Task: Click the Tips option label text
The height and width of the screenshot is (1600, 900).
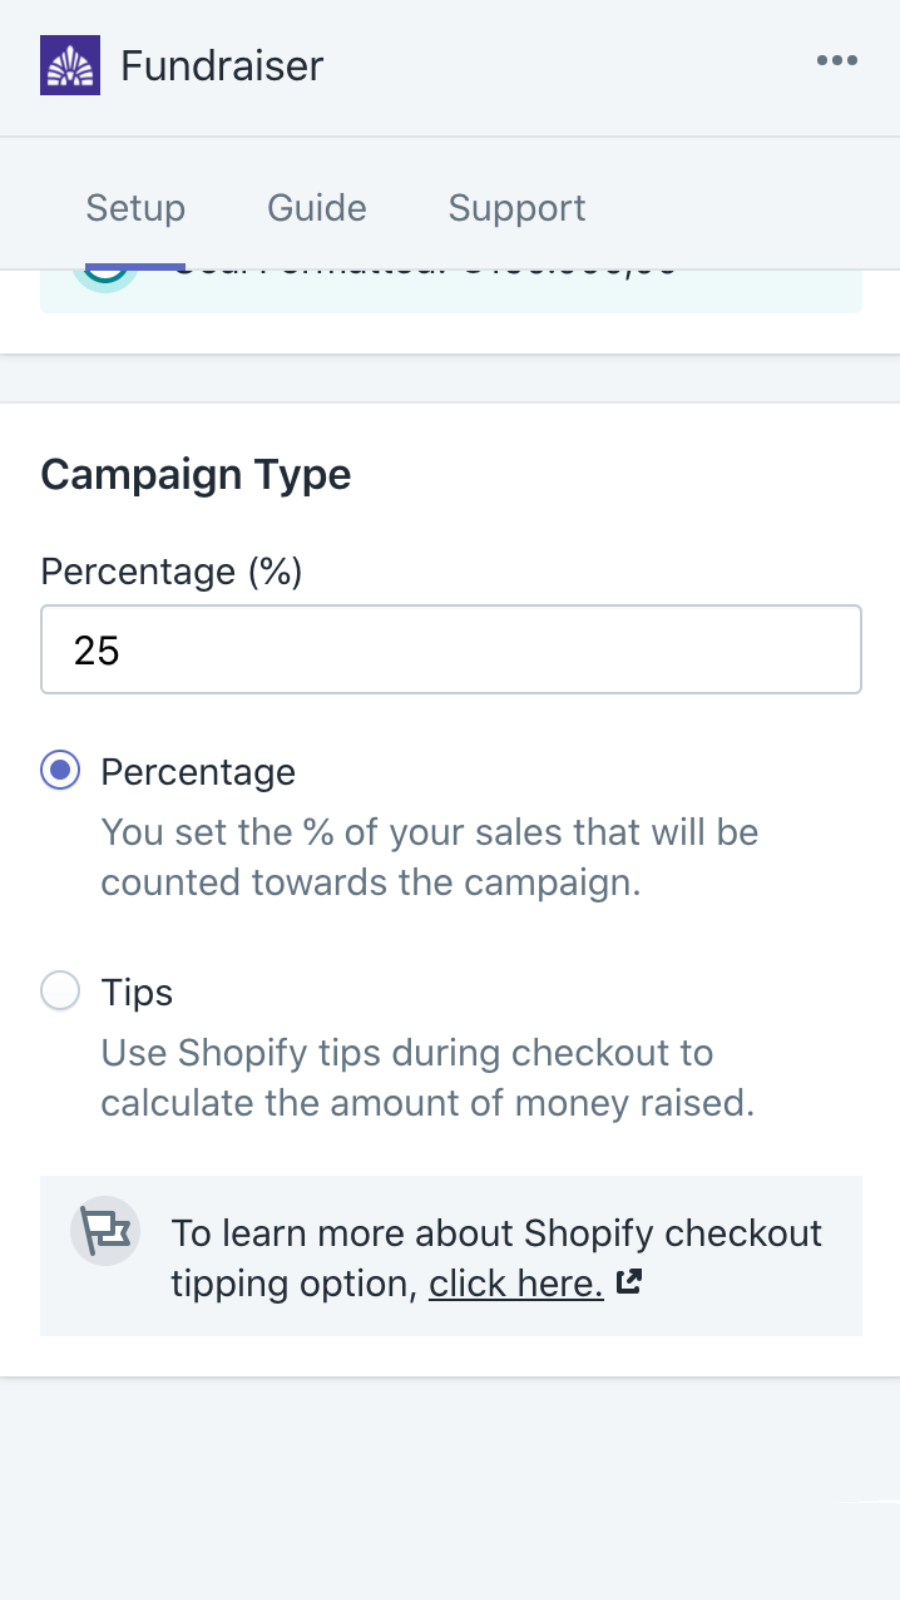Action: (x=137, y=992)
